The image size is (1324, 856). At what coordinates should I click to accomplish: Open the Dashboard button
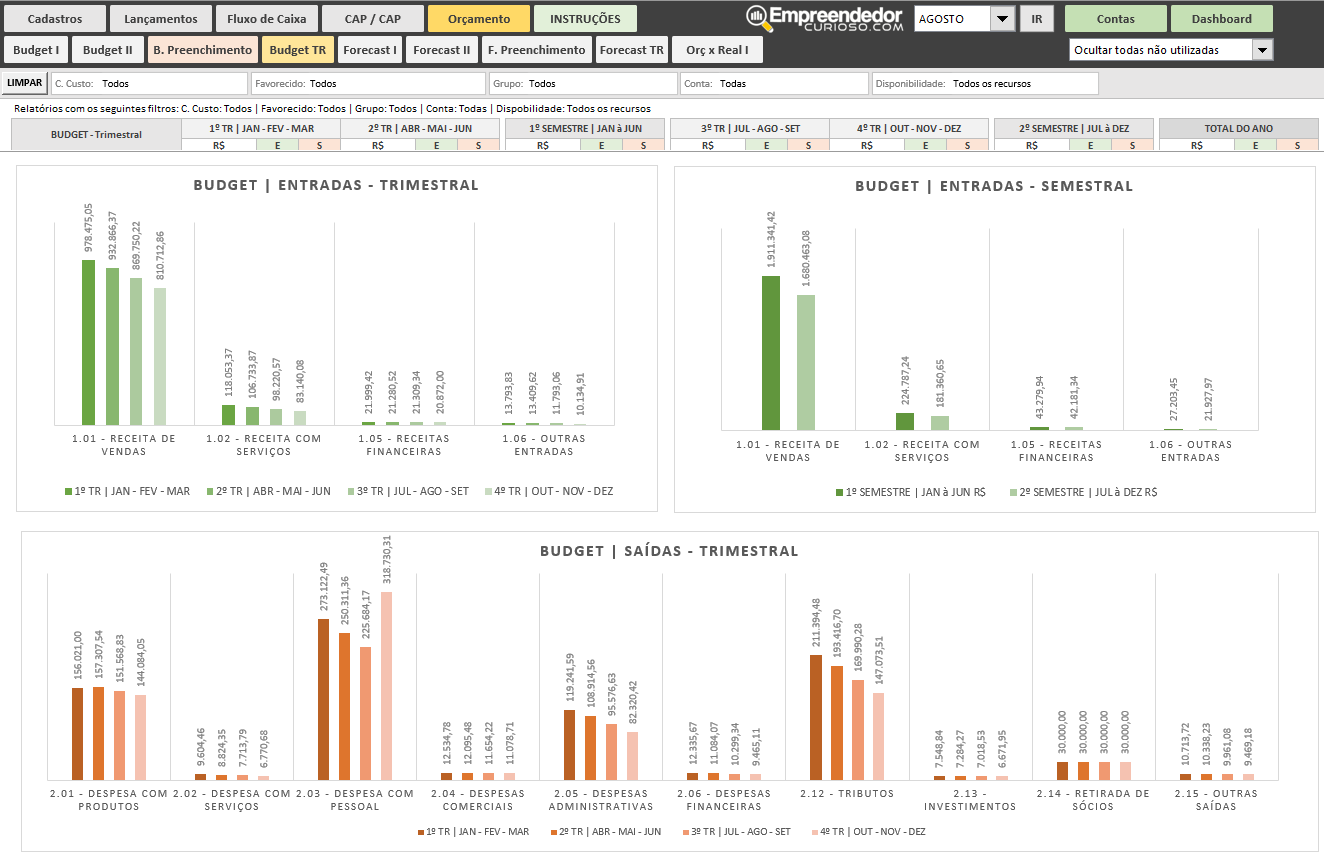(x=1221, y=19)
